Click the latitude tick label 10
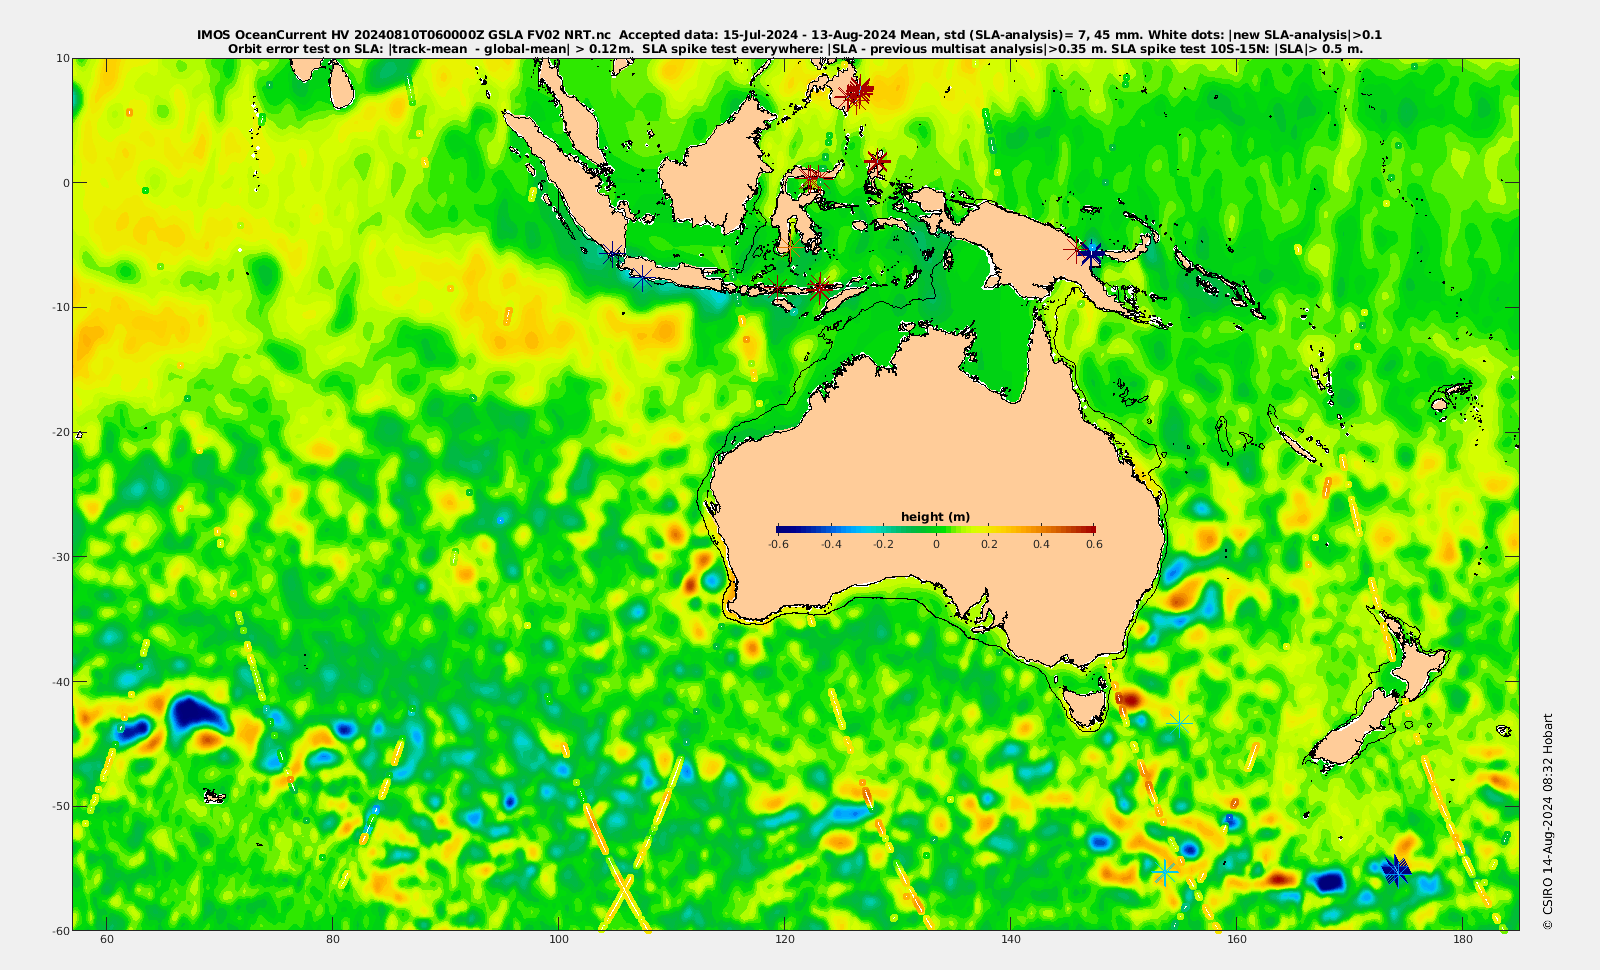Image resolution: width=1600 pixels, height=970 pixels. [x=63, y=58]
